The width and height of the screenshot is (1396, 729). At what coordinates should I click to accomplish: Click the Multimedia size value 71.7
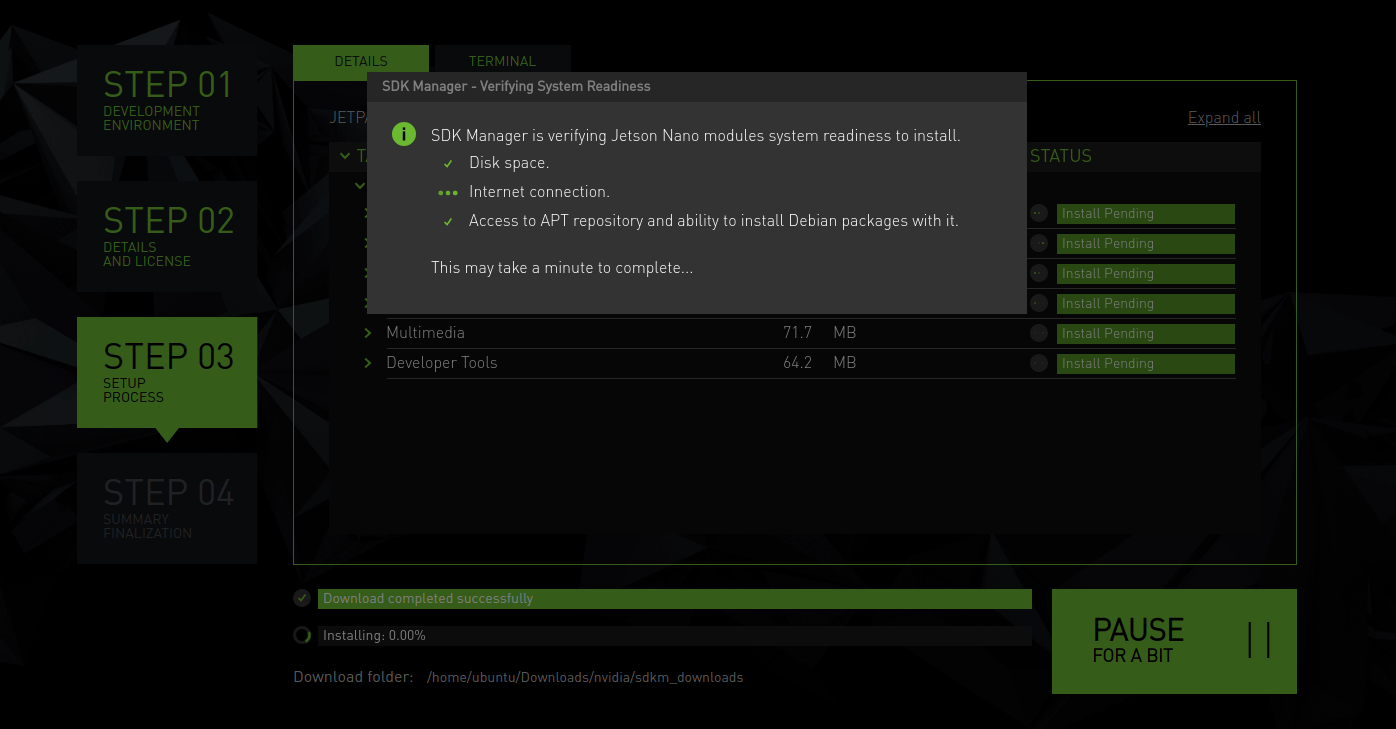tap(797, 333)
